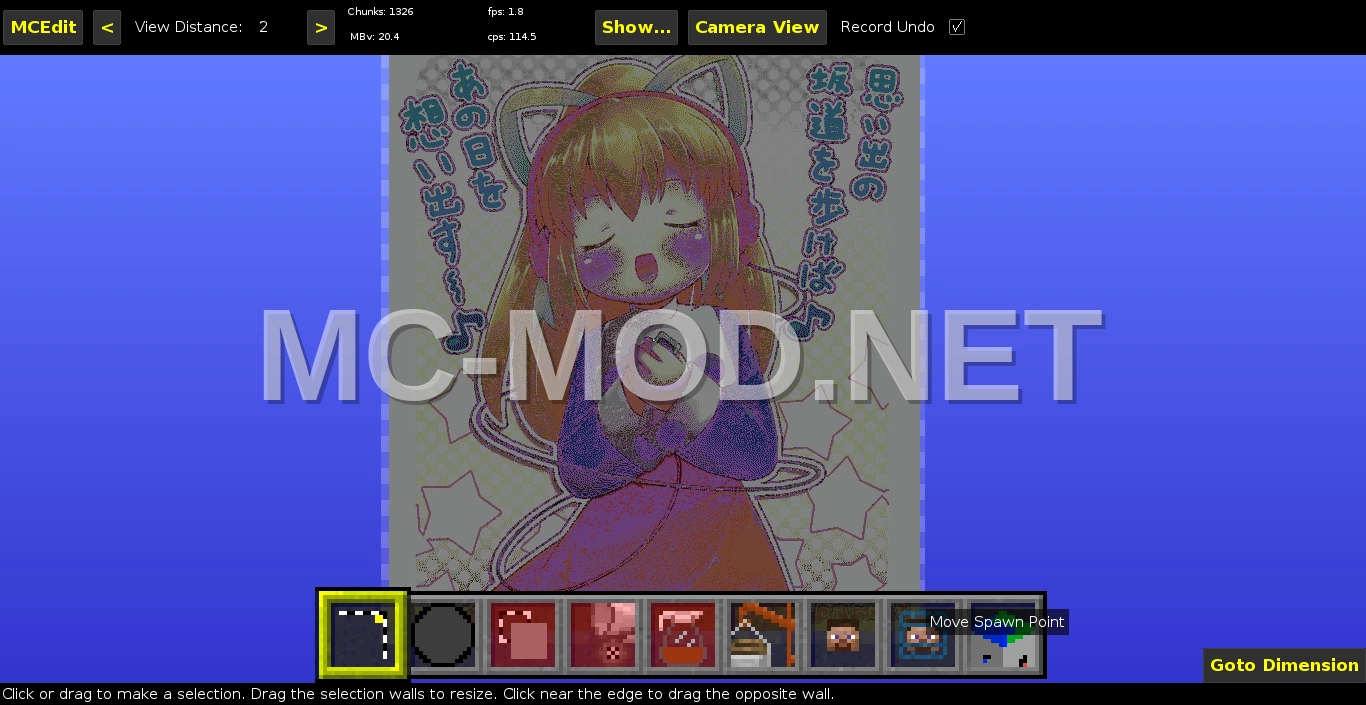Select the Import crane tool
Screen dimensions: 1366x705
(x=762, y=634)
